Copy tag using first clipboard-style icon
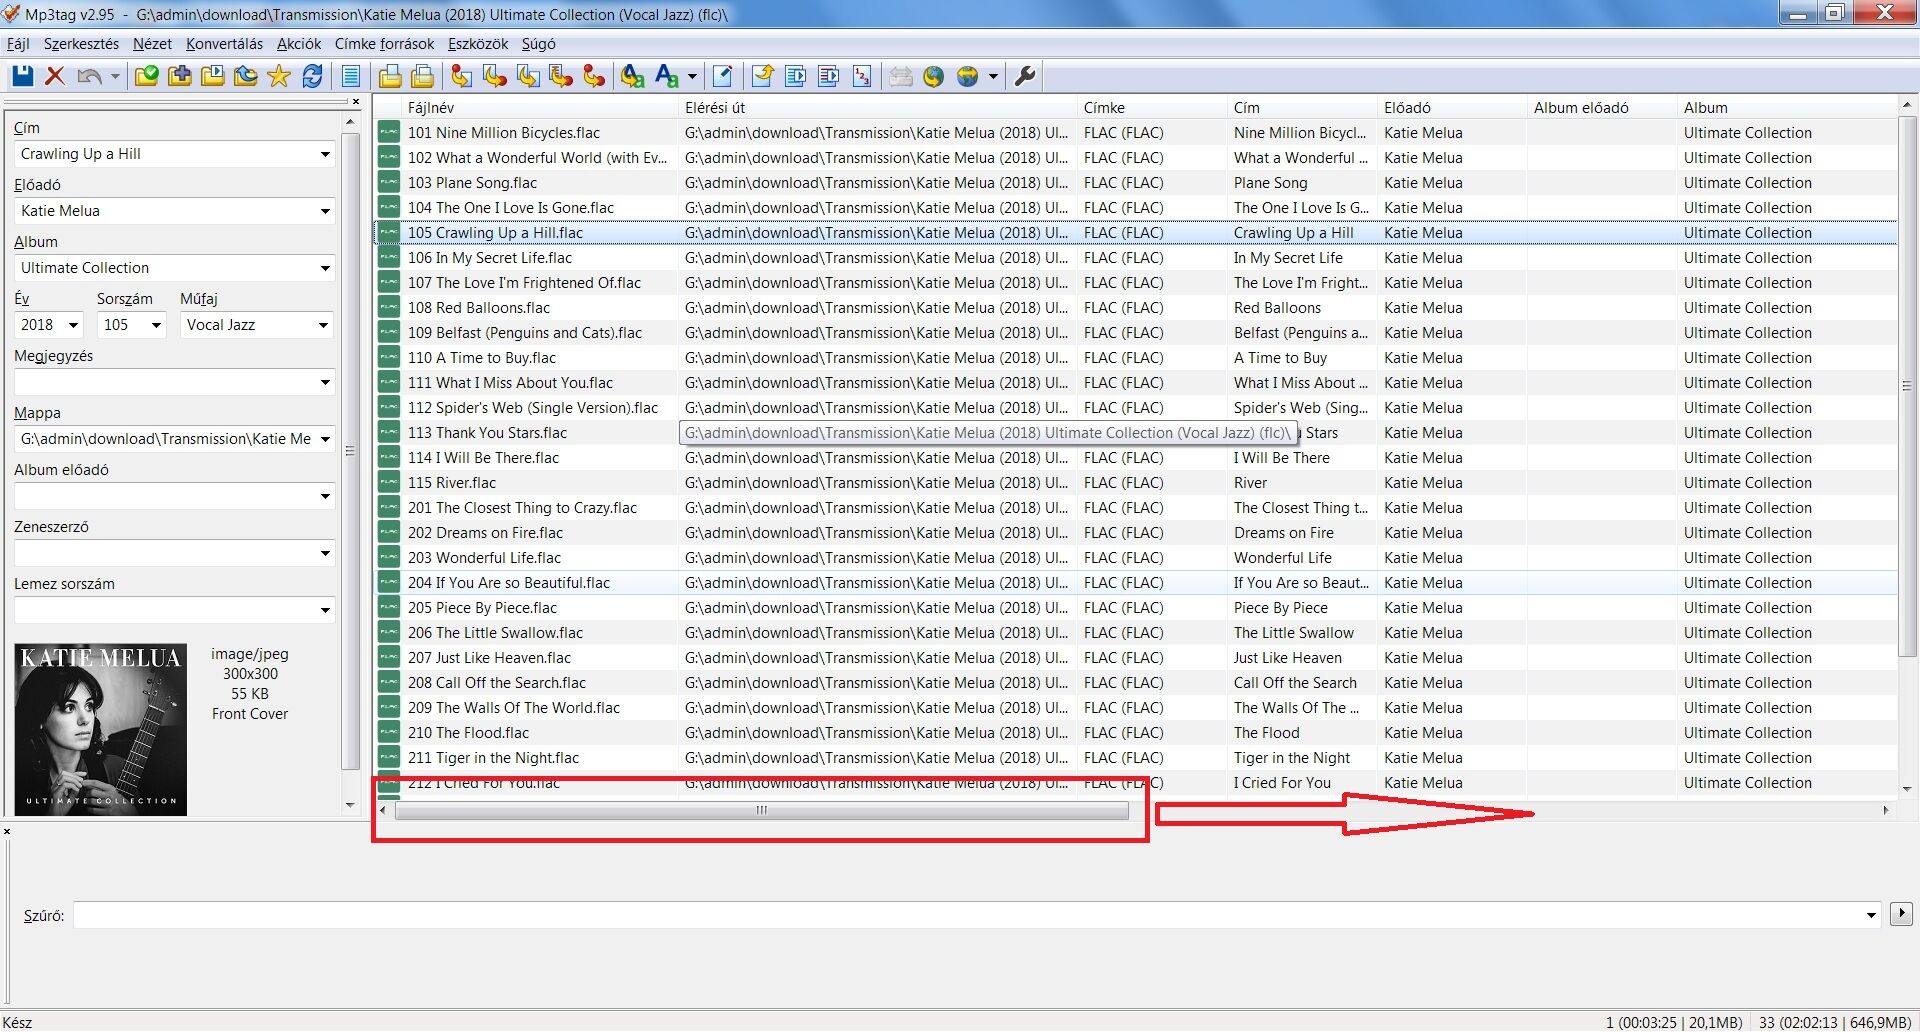The height and width of the screenshot is (1032, 1920). (x=390, y=76)
